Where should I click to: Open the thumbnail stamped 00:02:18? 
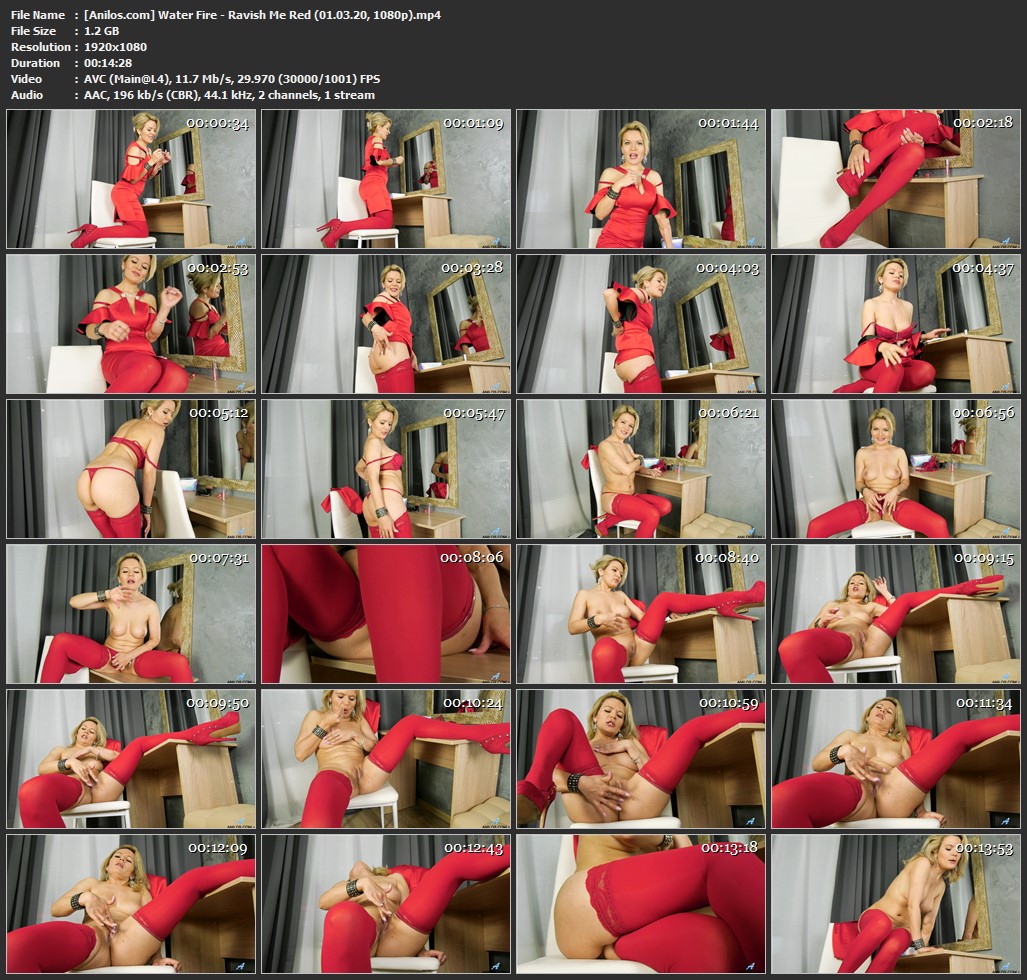[x=895, y=179]
